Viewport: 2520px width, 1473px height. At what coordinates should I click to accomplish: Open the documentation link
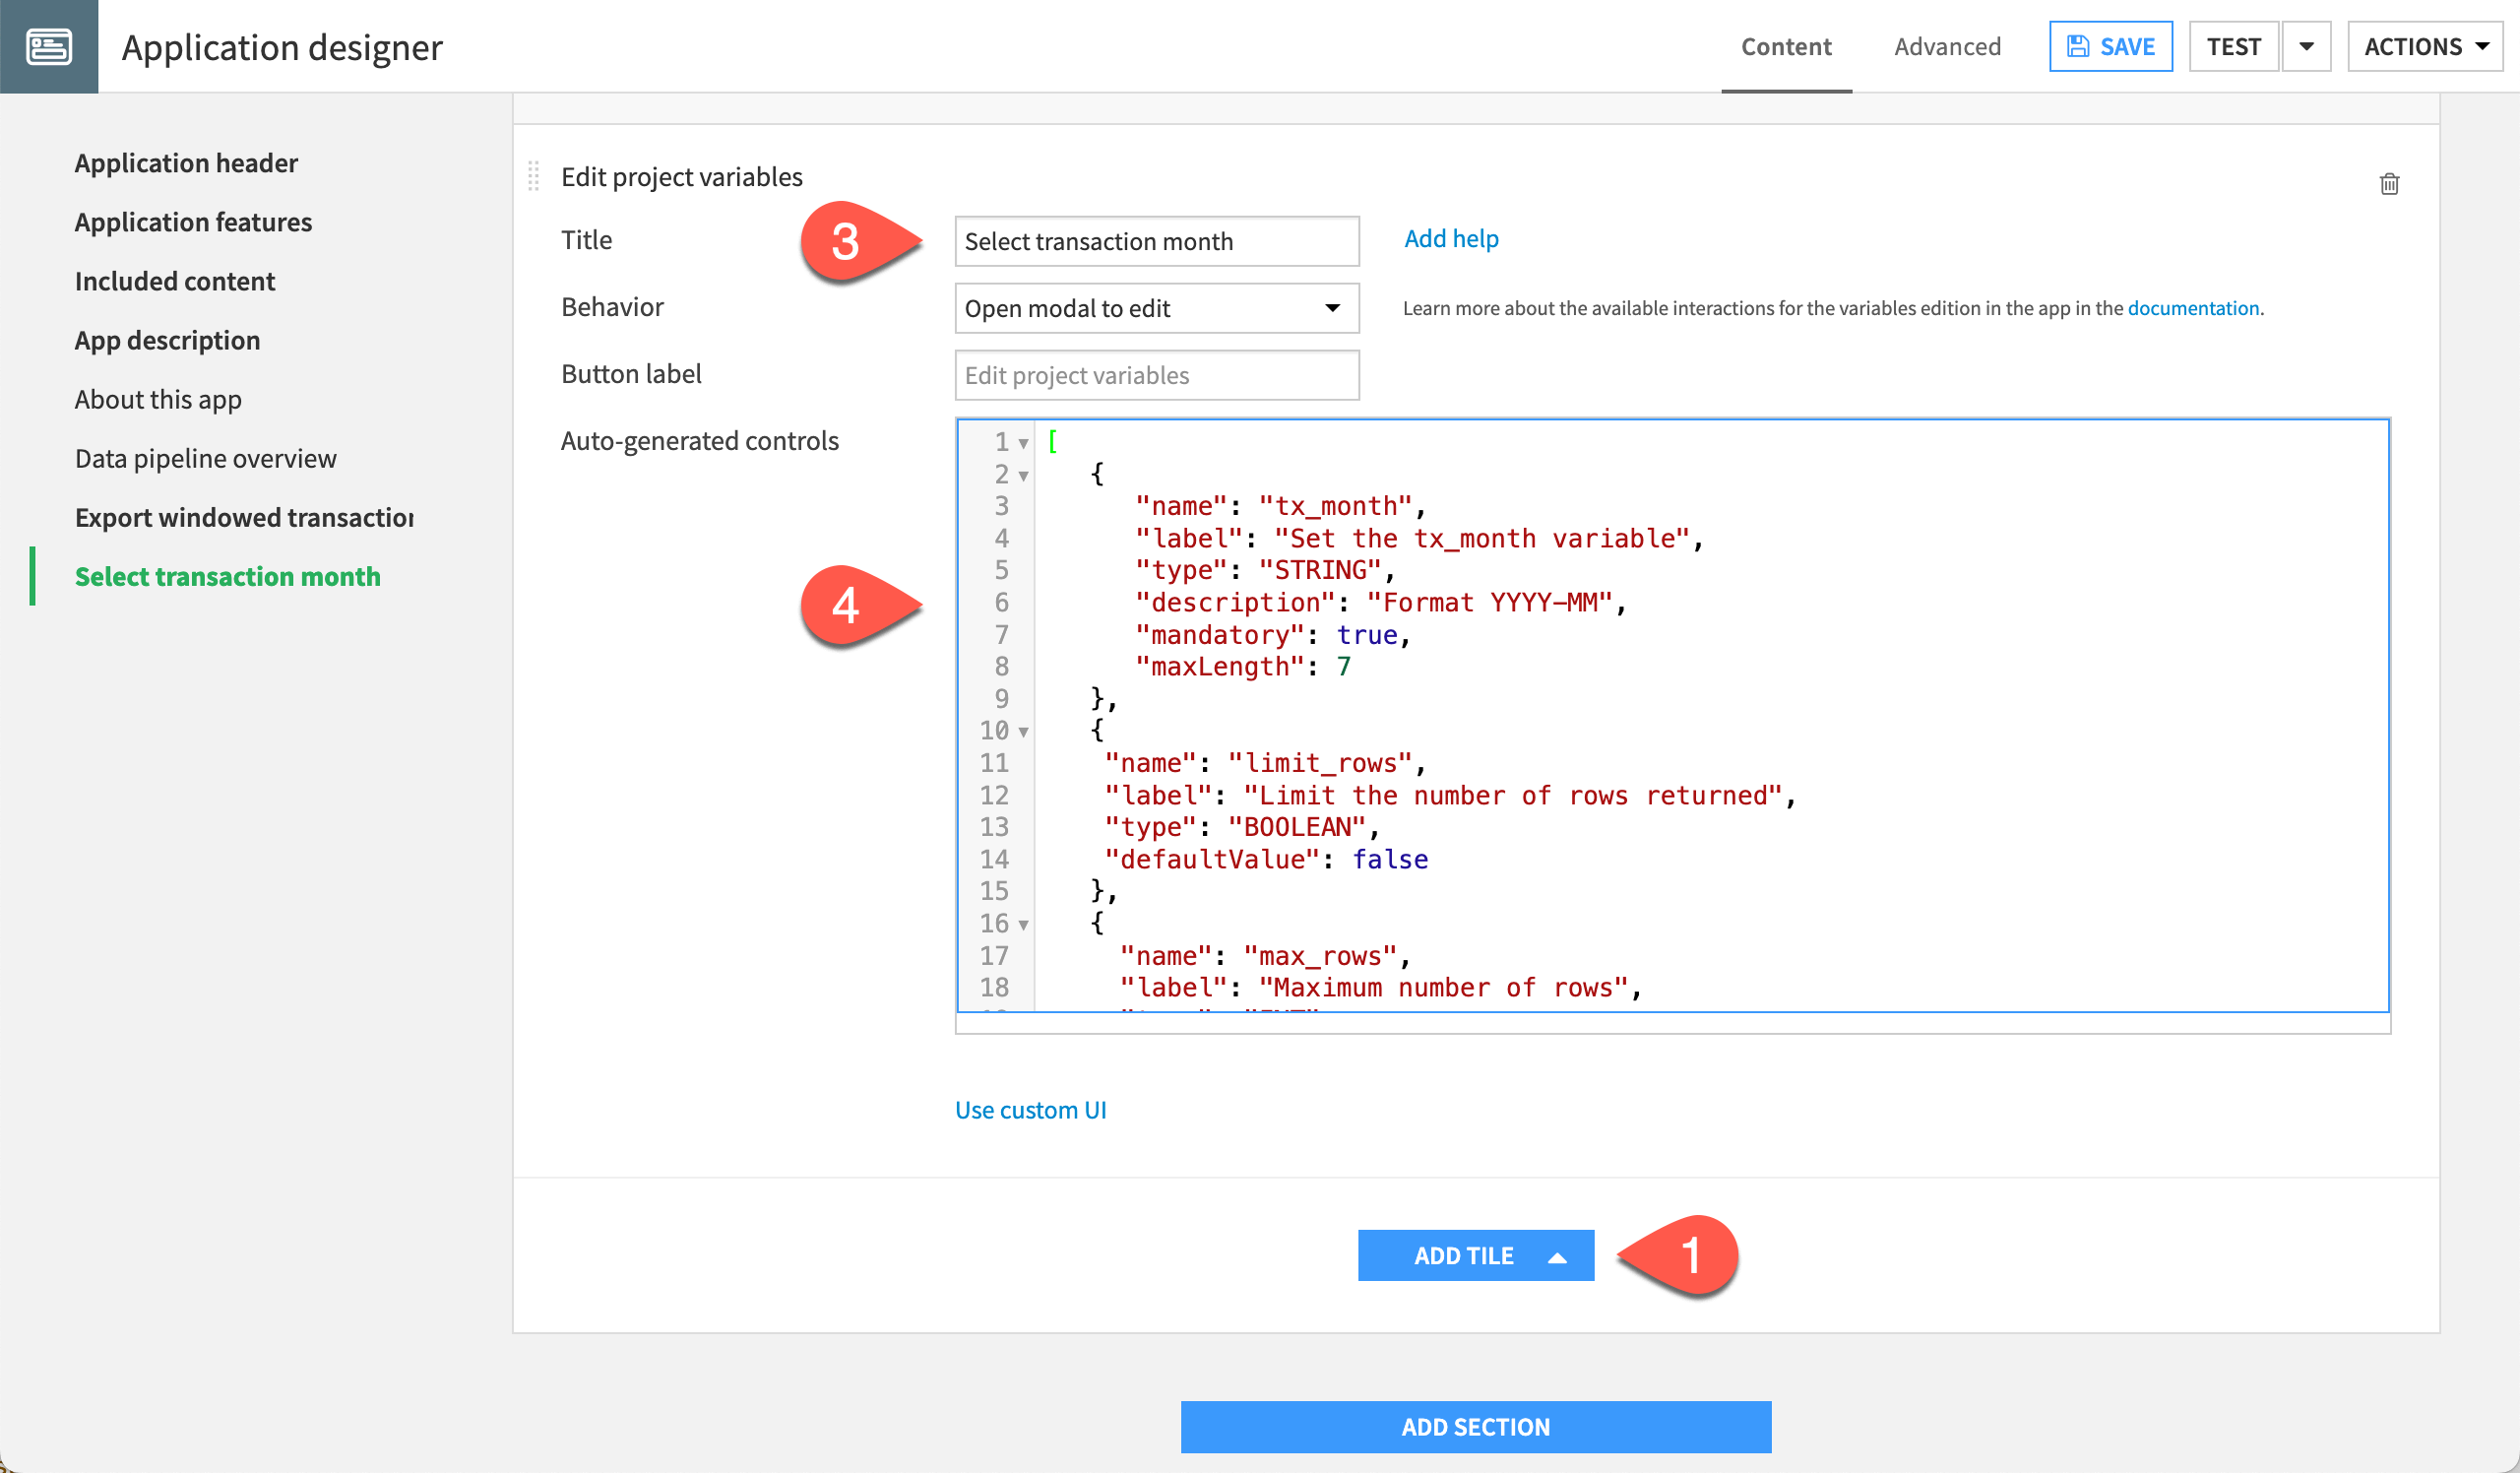(2192, 308)
